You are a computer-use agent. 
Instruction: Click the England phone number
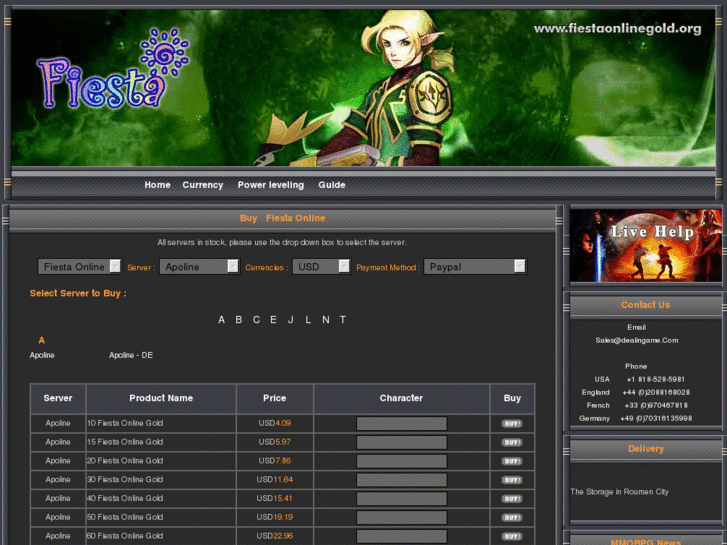656,392
